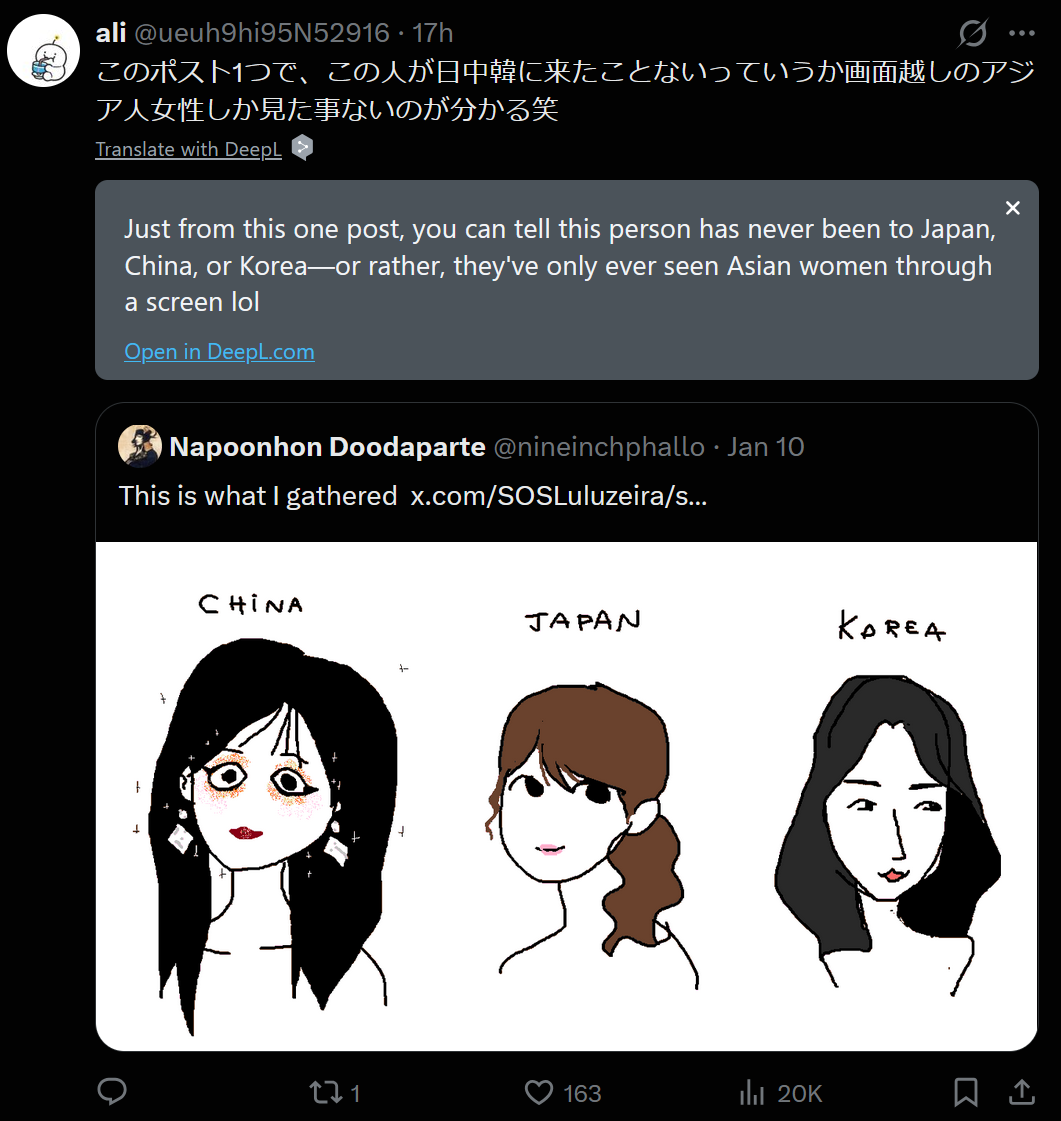
Task: Reply to ali's post
Action: (x=112, y=1092)
